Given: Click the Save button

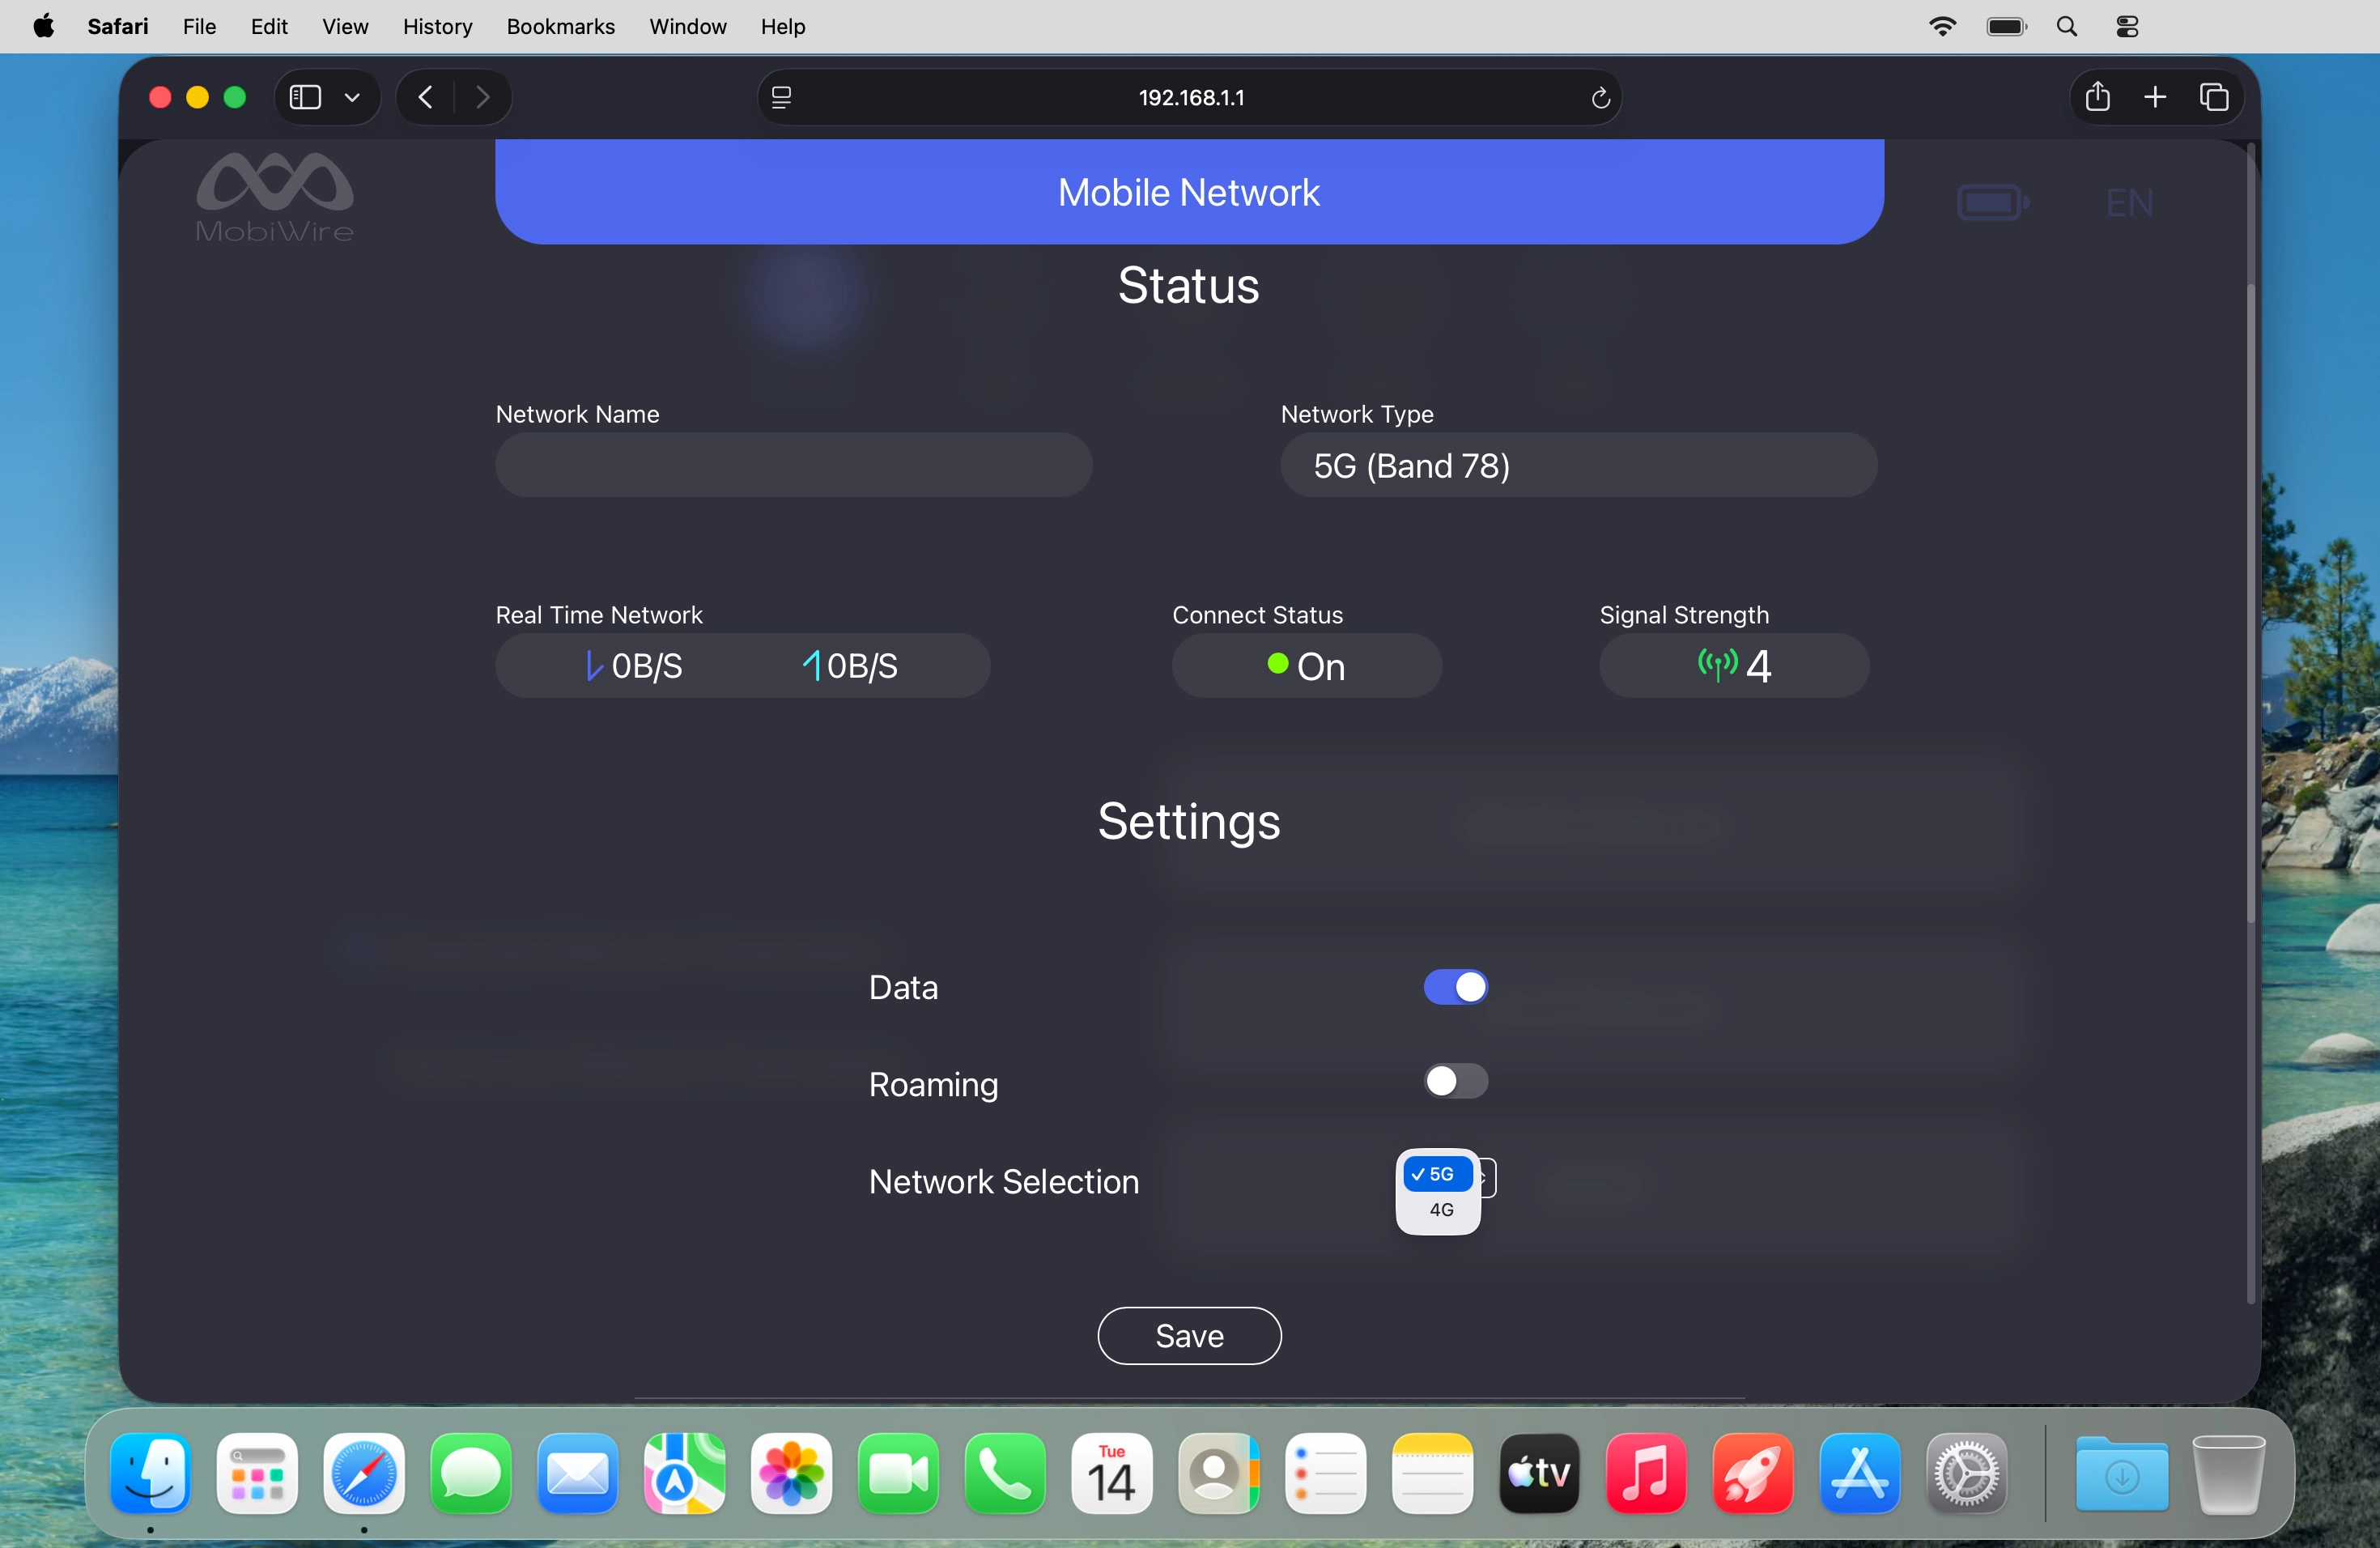Looking at the screenshot, I should (x=1188, y=1335).
